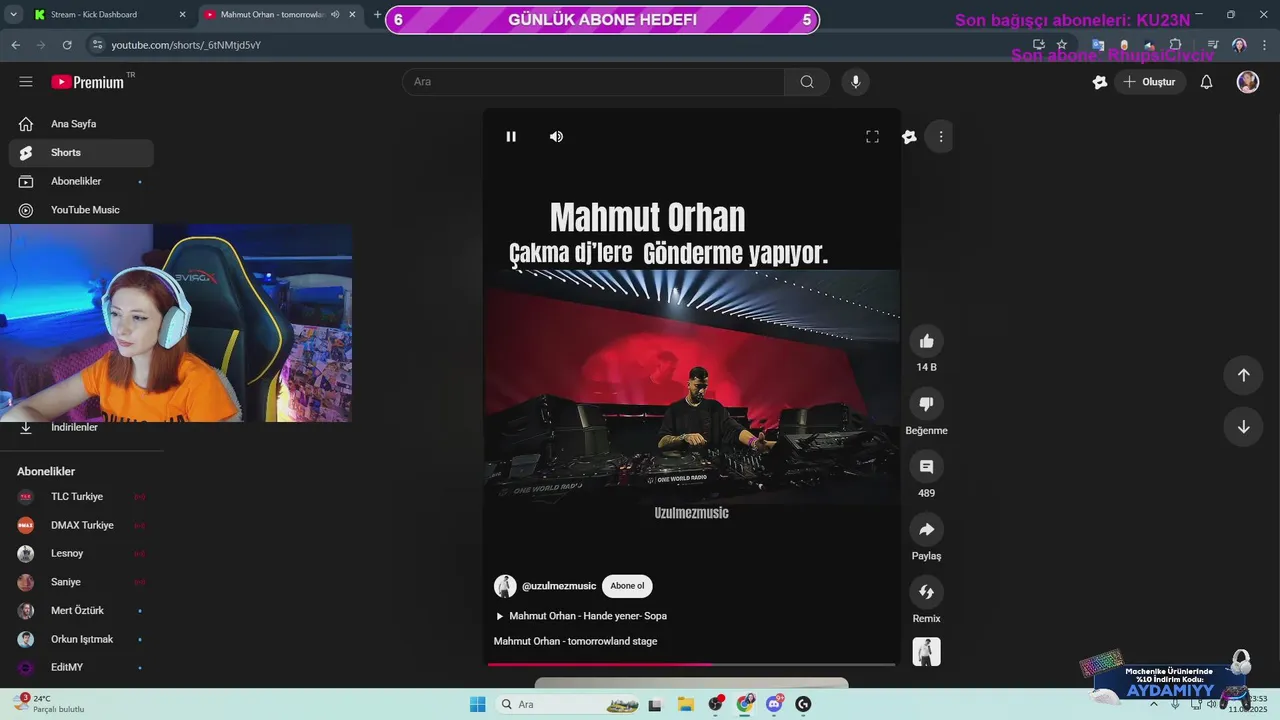Open Abonelikler in the sidebar

[81, 182]
